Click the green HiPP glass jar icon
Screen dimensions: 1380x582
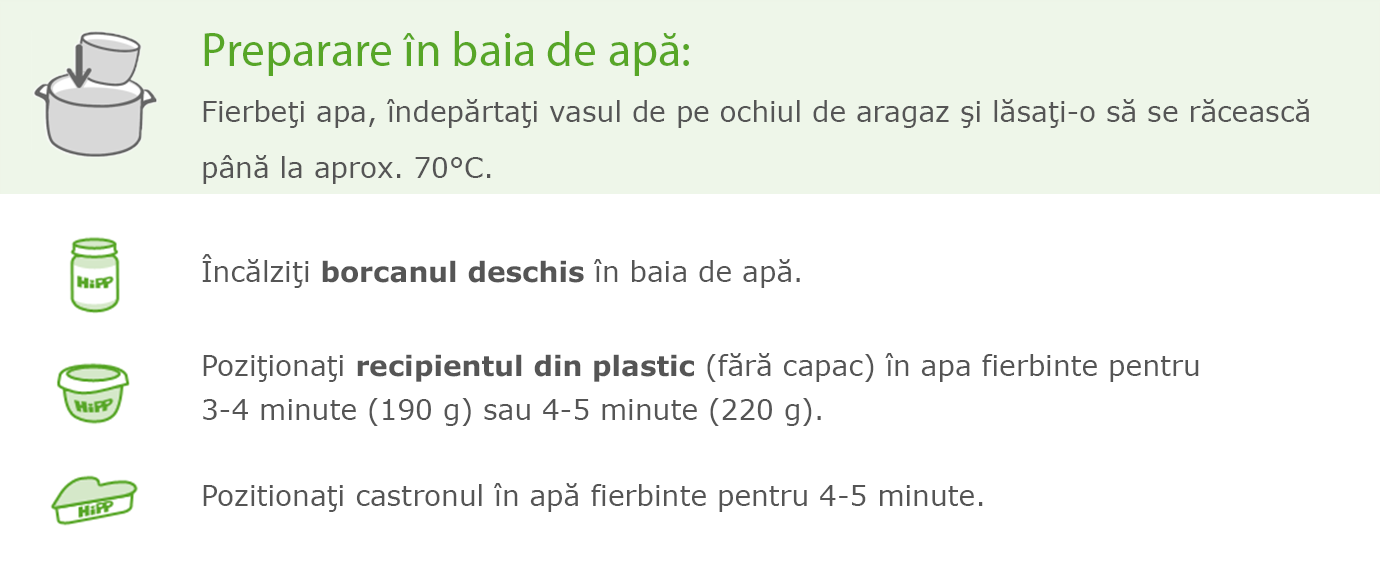[x=94, y=274]
